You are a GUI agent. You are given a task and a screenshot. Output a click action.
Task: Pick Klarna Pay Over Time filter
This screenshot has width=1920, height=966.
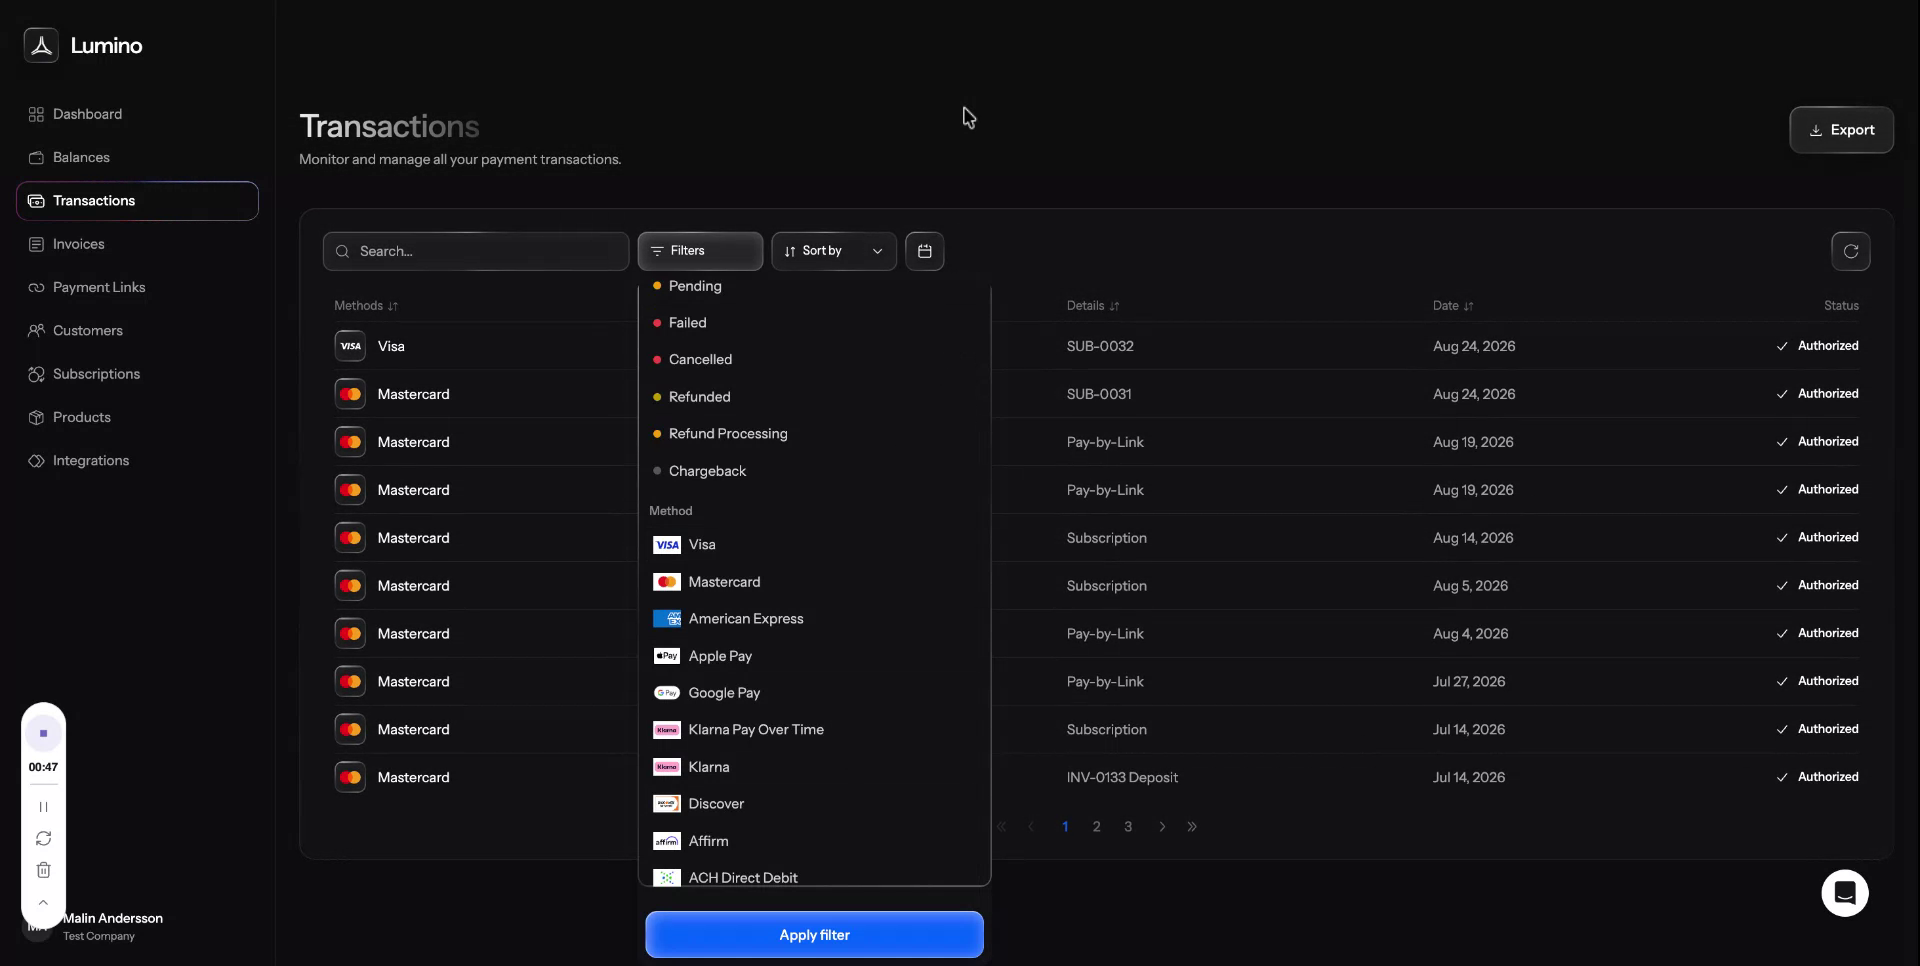[814, 730]
